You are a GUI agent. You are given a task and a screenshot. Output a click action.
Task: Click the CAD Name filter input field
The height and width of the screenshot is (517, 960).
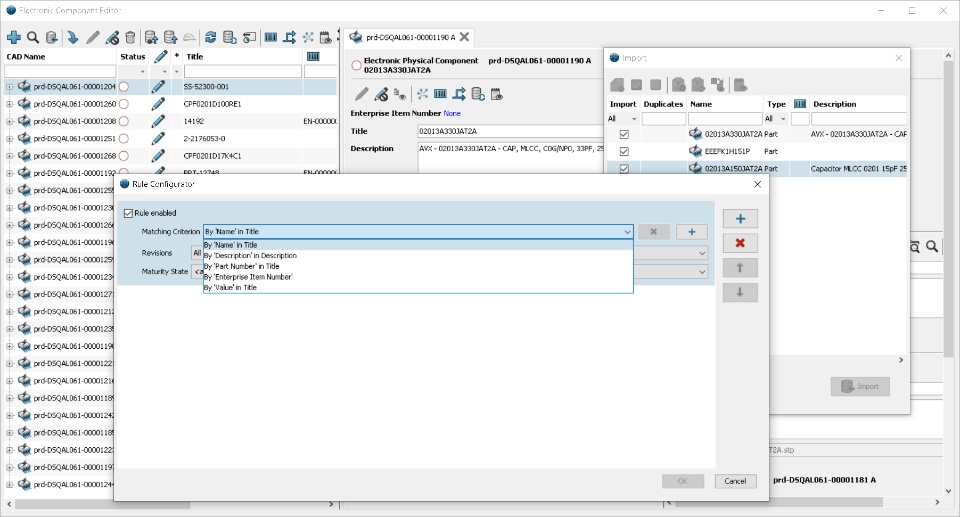pos(59,72)
